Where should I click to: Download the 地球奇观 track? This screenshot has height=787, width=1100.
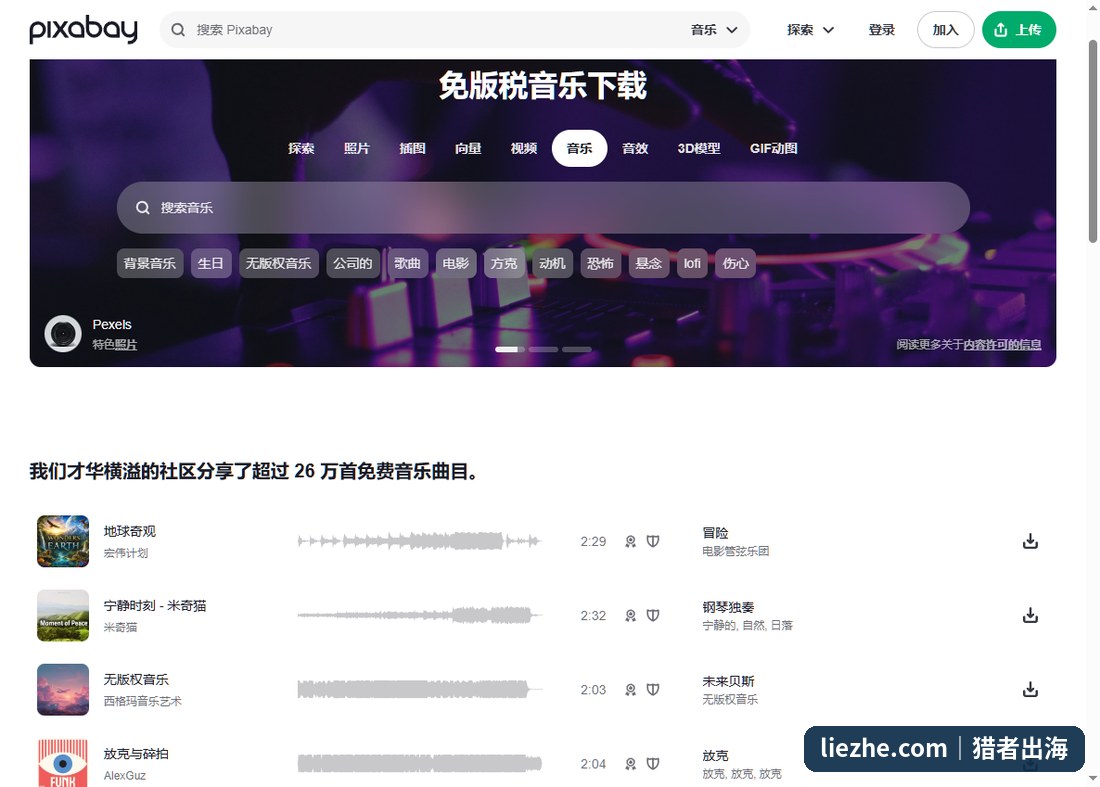pos(1030,541)
